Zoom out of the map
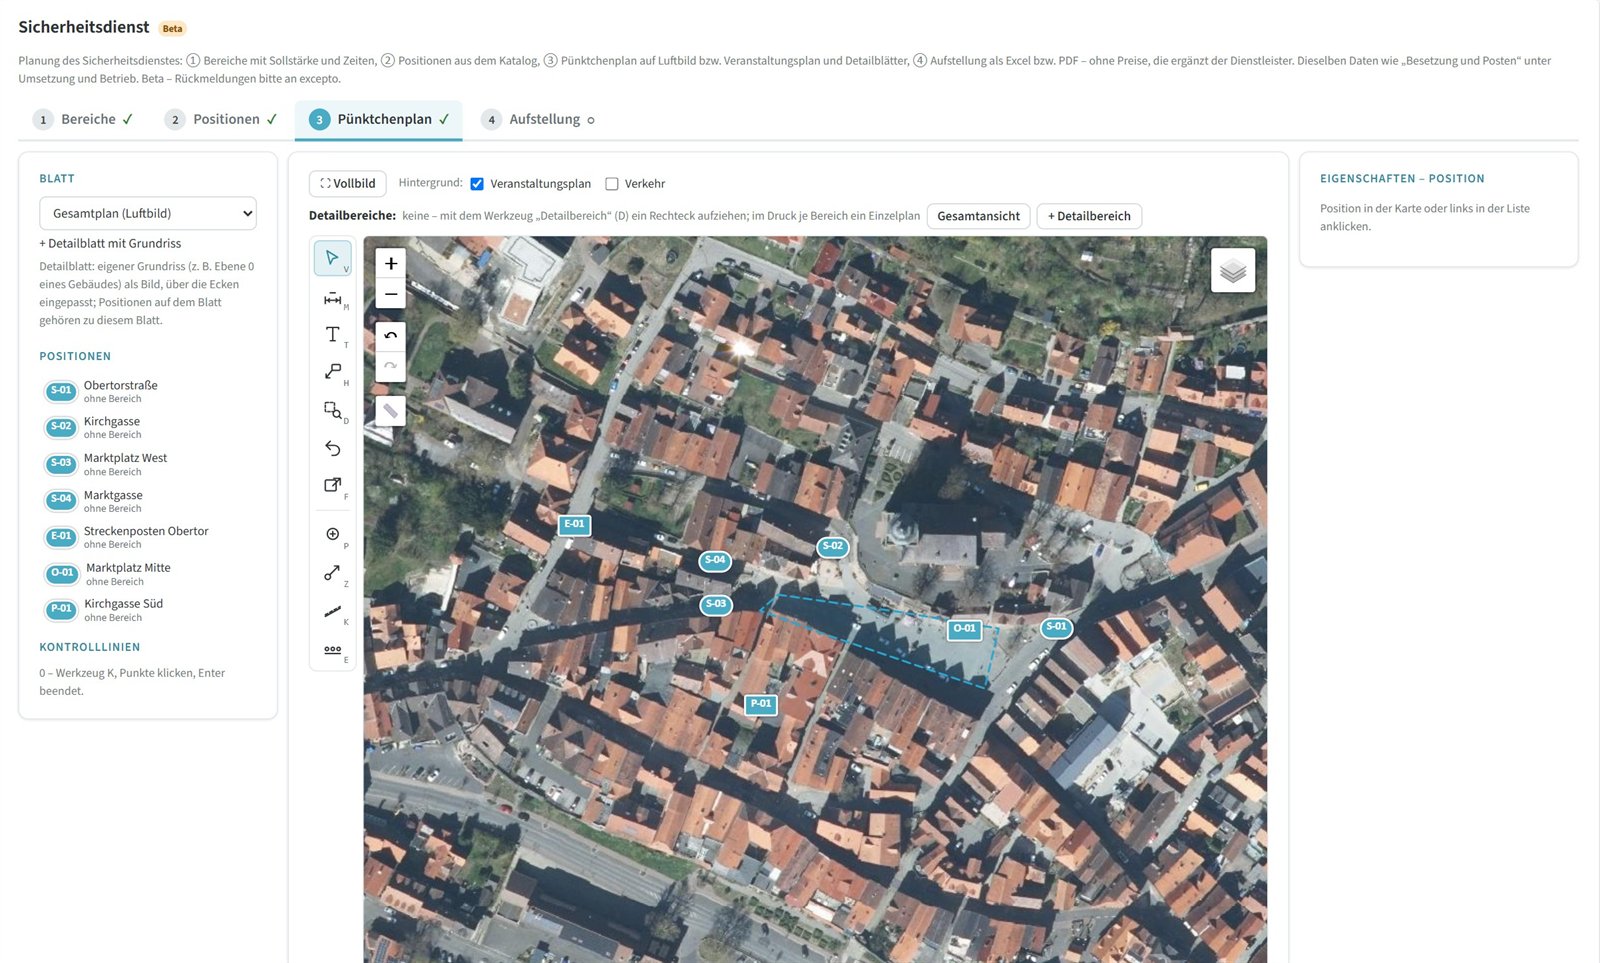 [391, 294]
